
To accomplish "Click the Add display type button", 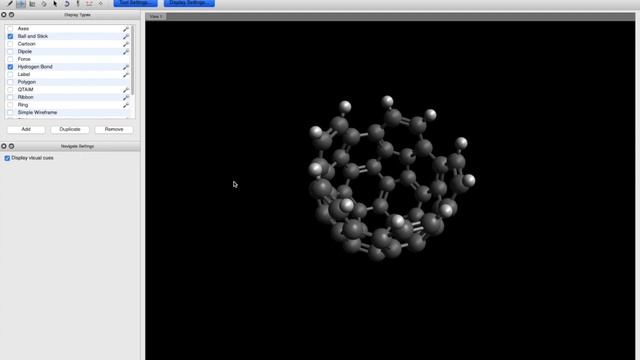I will (26, 129).
